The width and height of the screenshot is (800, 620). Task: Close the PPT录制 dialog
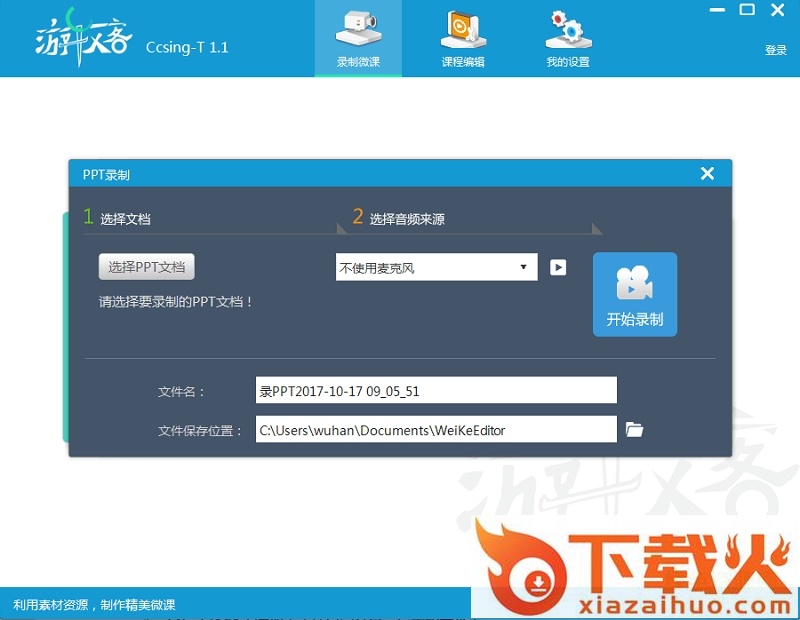707,174
